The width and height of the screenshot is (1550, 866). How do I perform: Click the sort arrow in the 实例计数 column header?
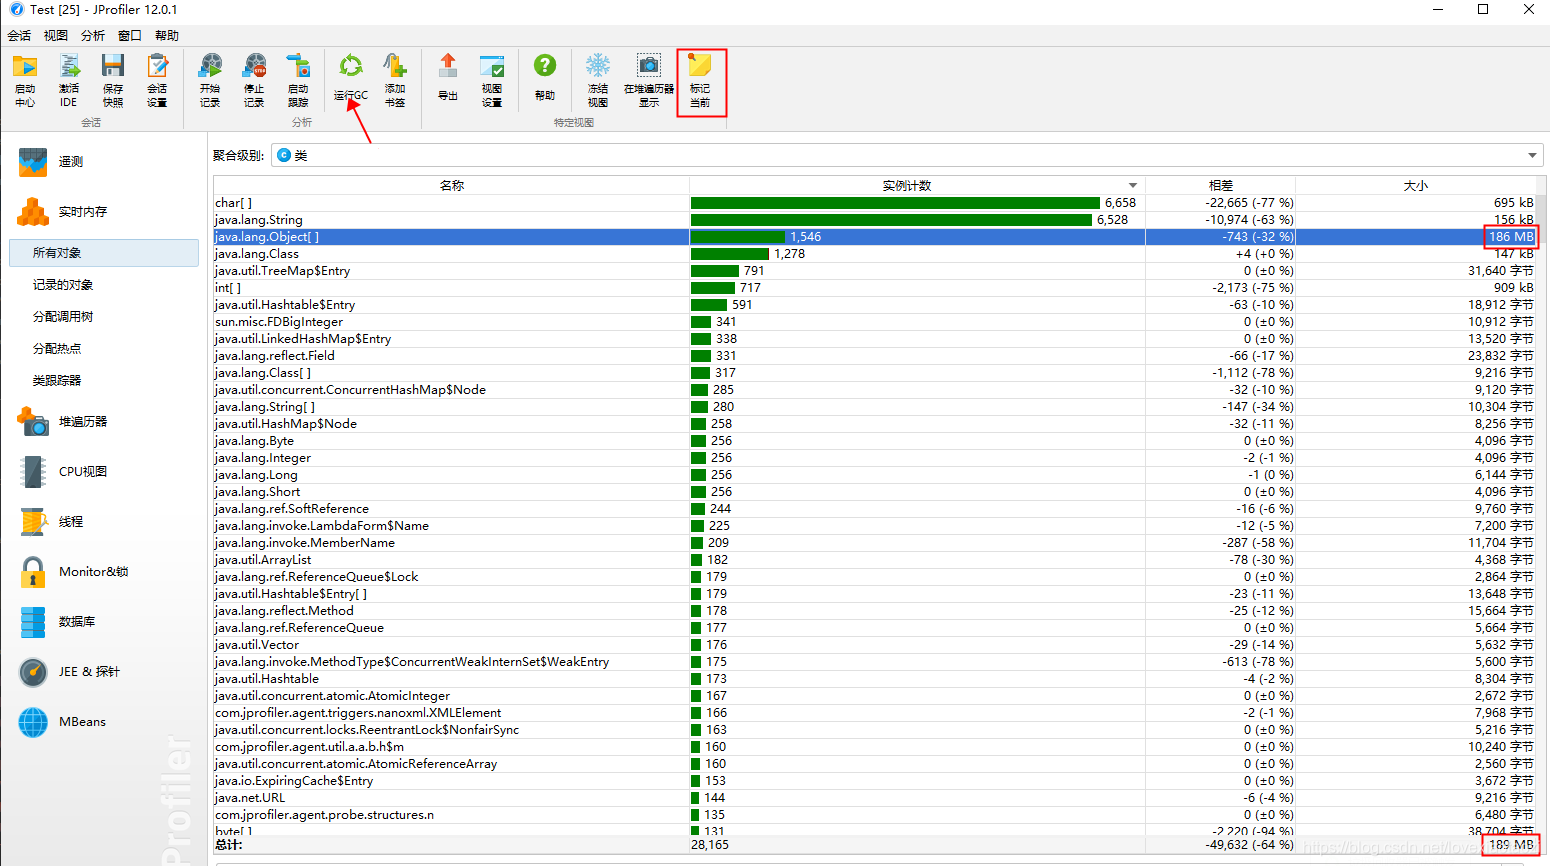click(1132, 186)
